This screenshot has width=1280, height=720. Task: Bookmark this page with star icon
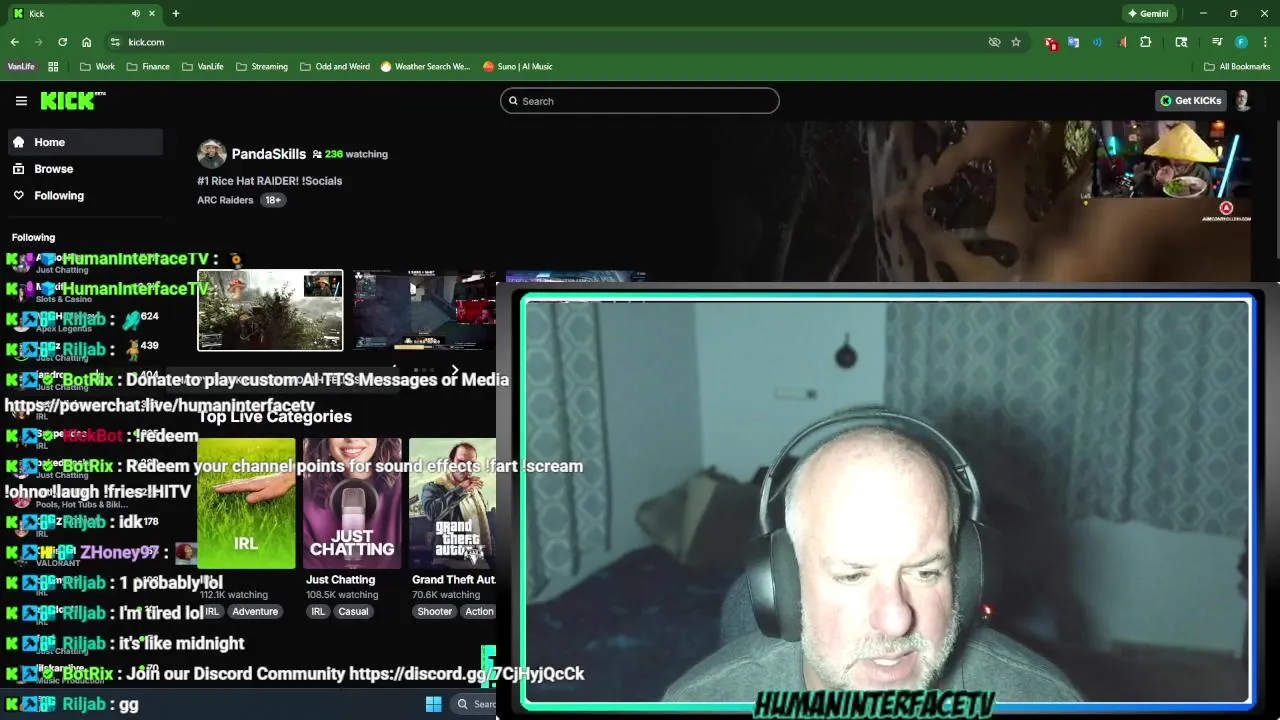coord(1016,42)
